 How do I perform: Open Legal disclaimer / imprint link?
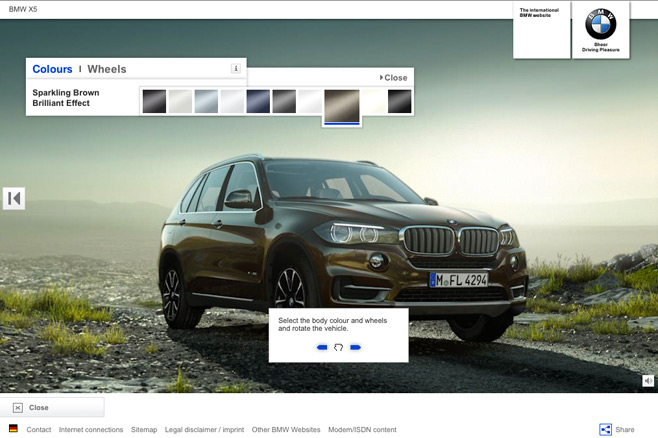[204, 430]
